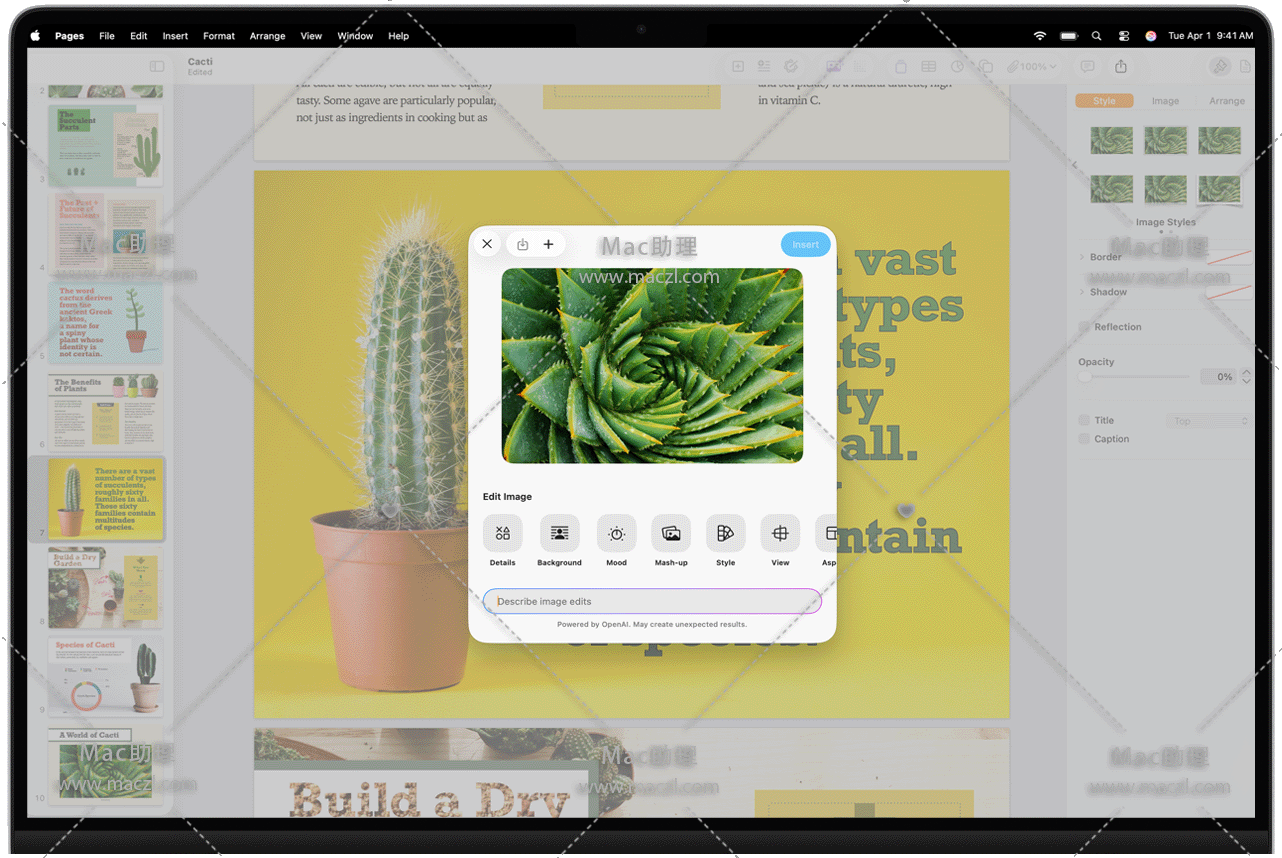Click the Opacity stepper arrows
Image resolution: width=1282 pixels, height=858 pixels.
coord(1246,377)
